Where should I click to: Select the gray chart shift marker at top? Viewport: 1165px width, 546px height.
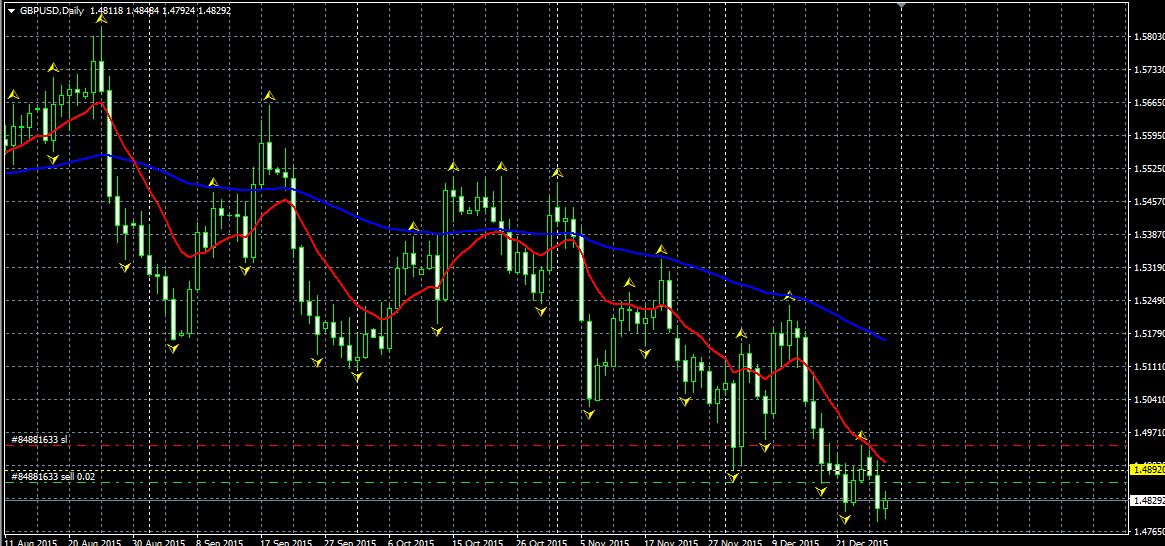click(x=901, y=5)
